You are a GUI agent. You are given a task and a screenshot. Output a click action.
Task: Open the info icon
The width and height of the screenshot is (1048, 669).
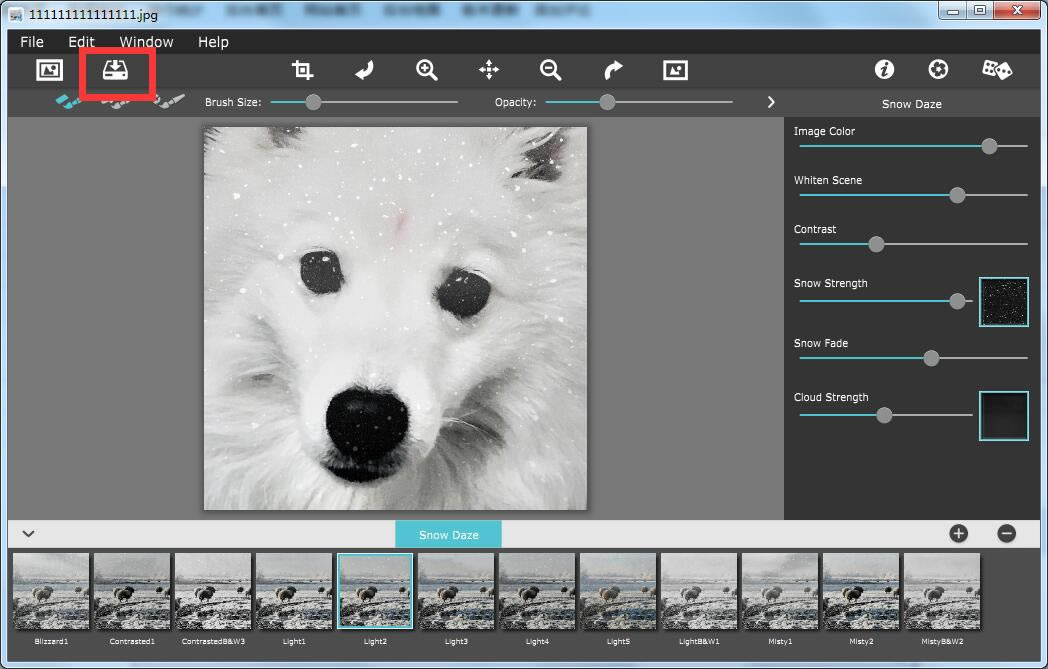point(884,69)
